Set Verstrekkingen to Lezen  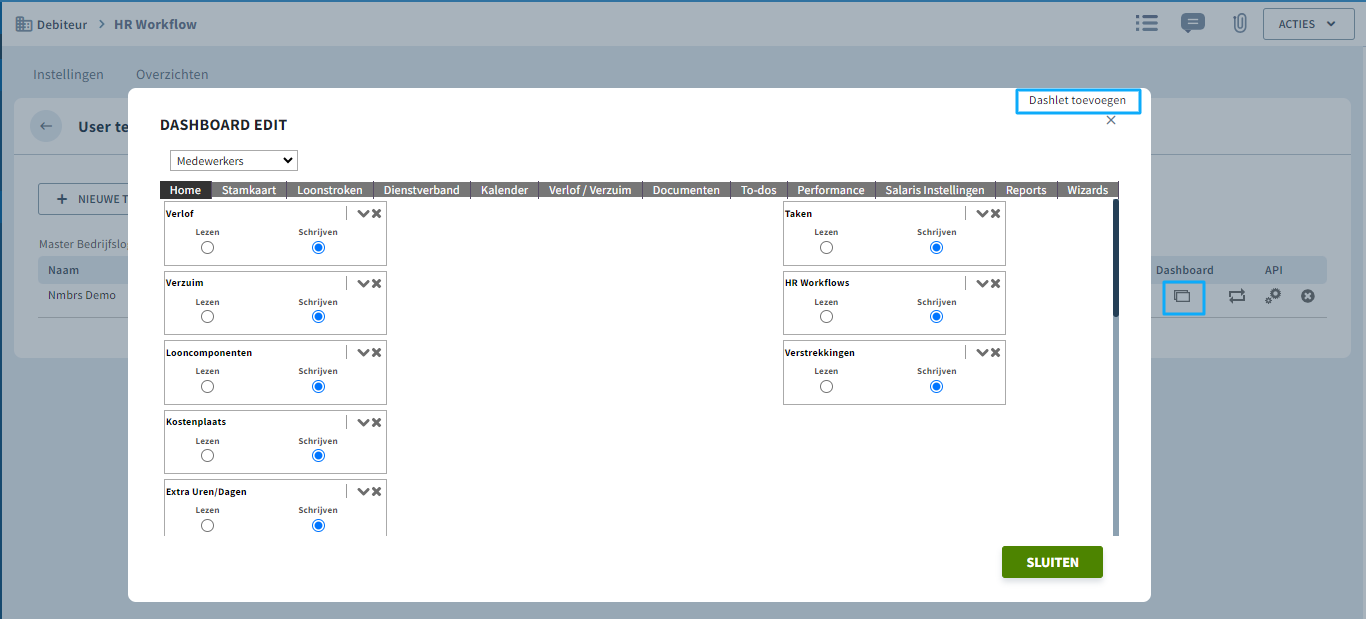coord(826,386)
